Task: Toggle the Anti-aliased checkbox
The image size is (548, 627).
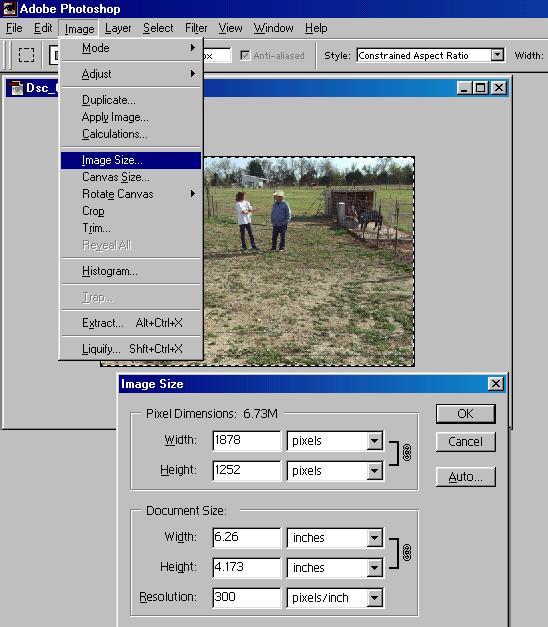Action: [x=245, y=55]
